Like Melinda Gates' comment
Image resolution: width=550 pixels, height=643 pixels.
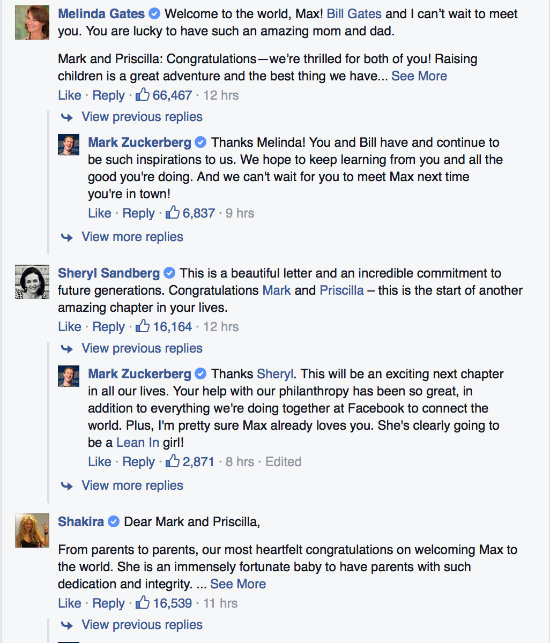pyautogui.click(x=69, y=95)
